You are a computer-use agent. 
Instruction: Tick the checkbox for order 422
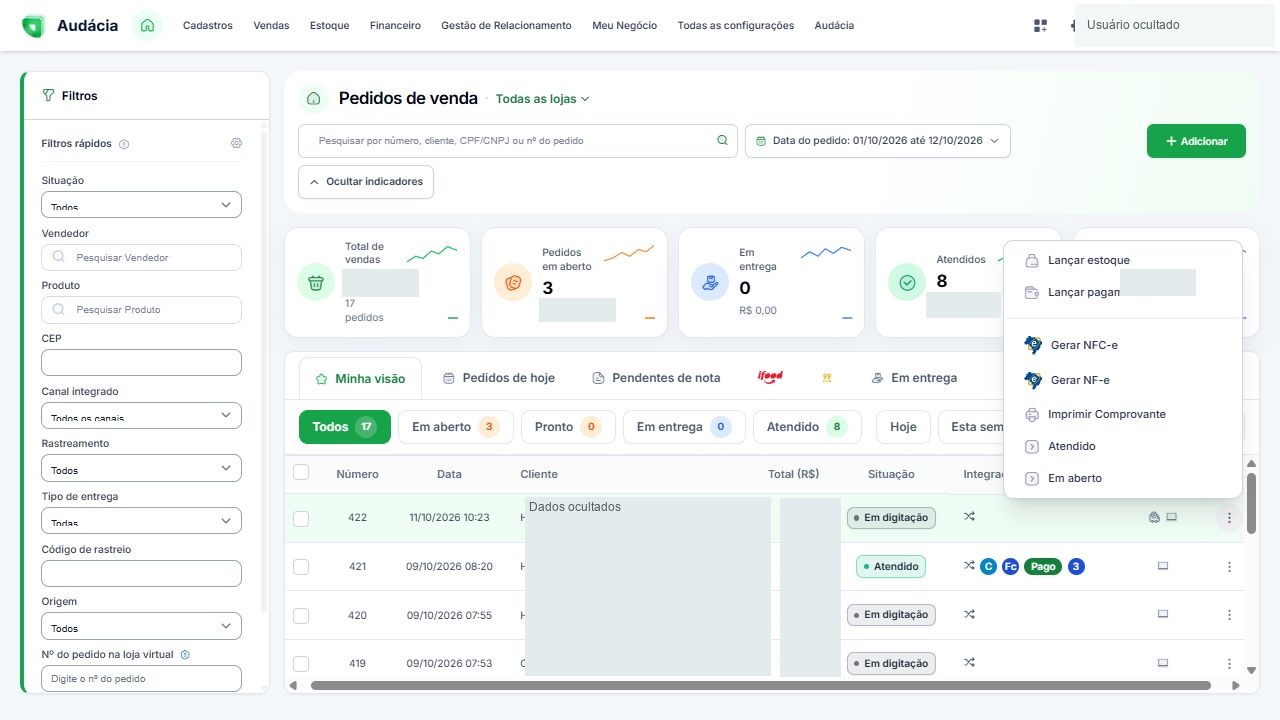(x=301, y=518)
